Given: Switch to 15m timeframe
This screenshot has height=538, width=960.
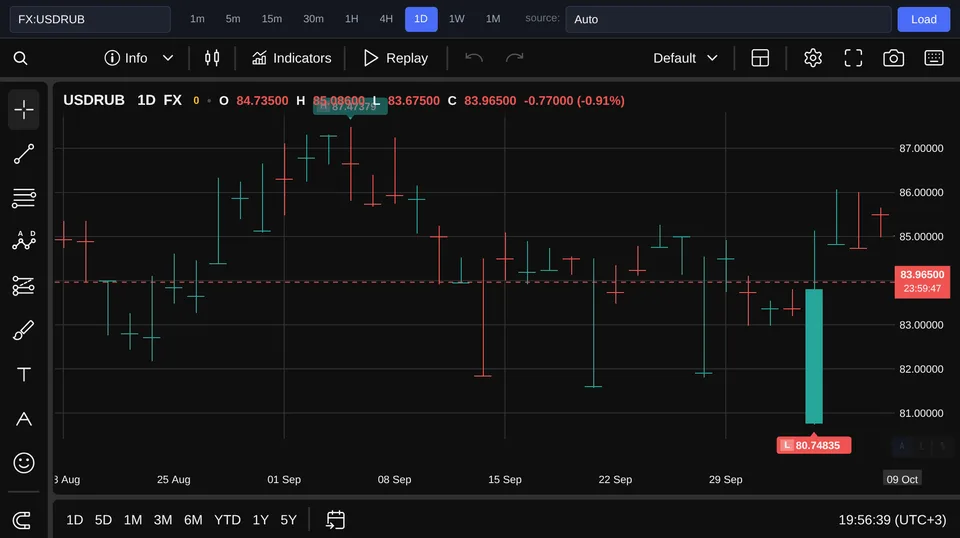Looking at the screenshot, I should point(272,19).
